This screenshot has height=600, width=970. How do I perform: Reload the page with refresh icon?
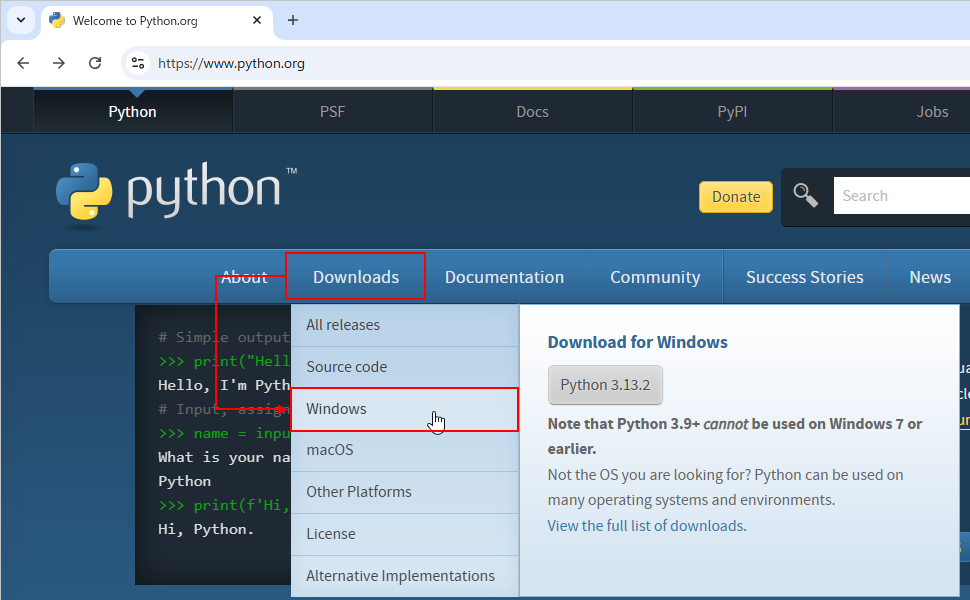(x=95, y=63)
